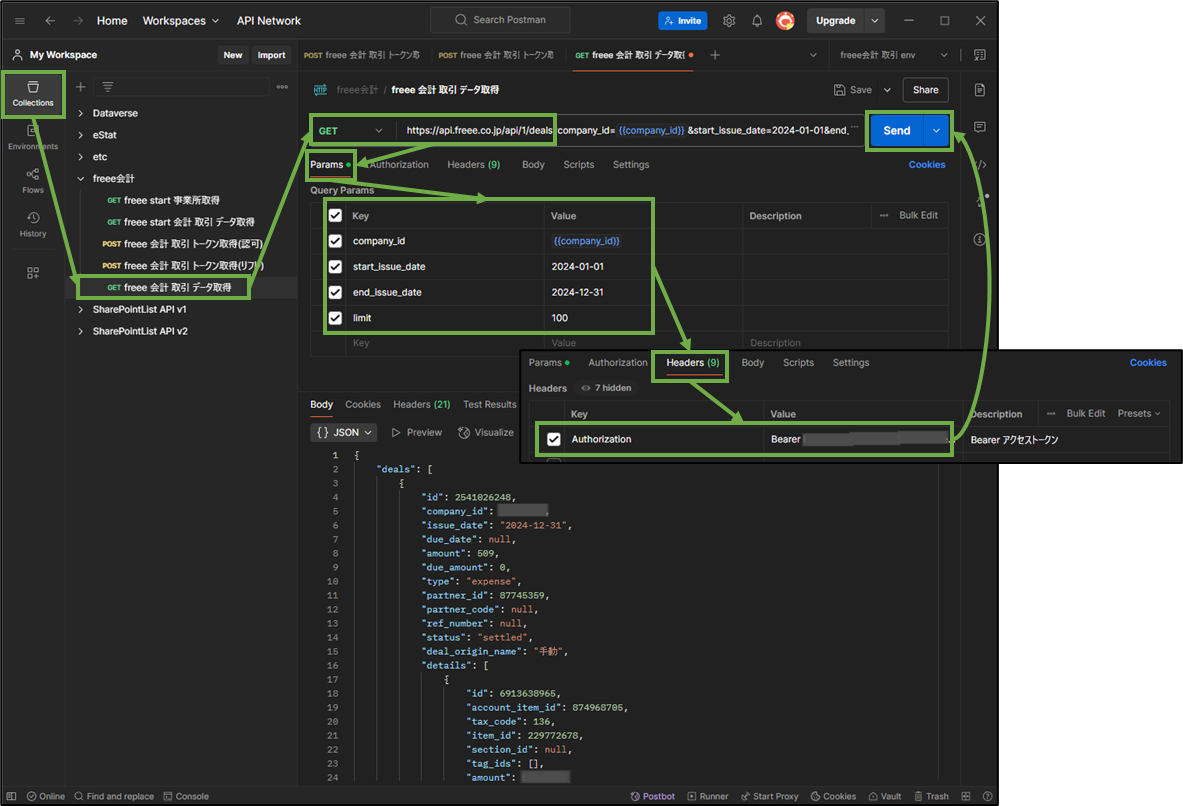Open Runner in the status bar
The width and height of the screenshot is (1183, 806).
click(x=708, y=796)
